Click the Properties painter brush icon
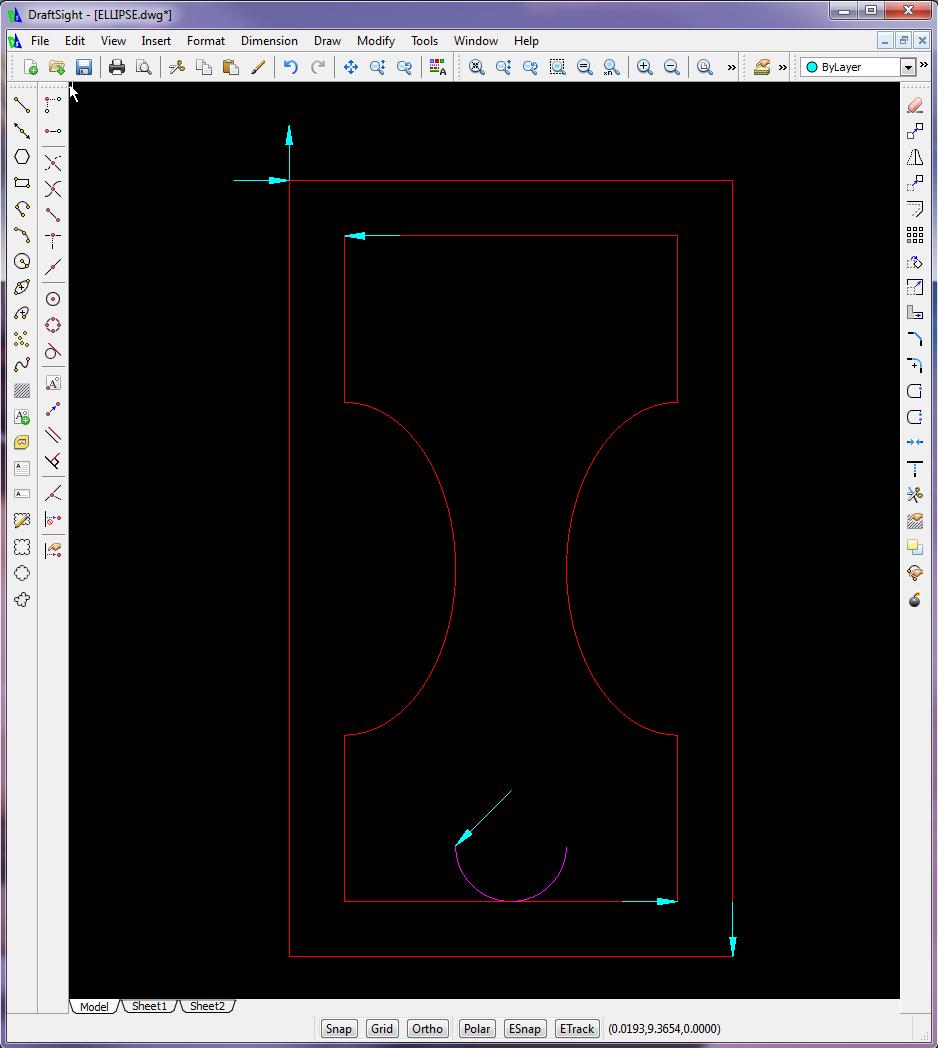 pos(258,67)
